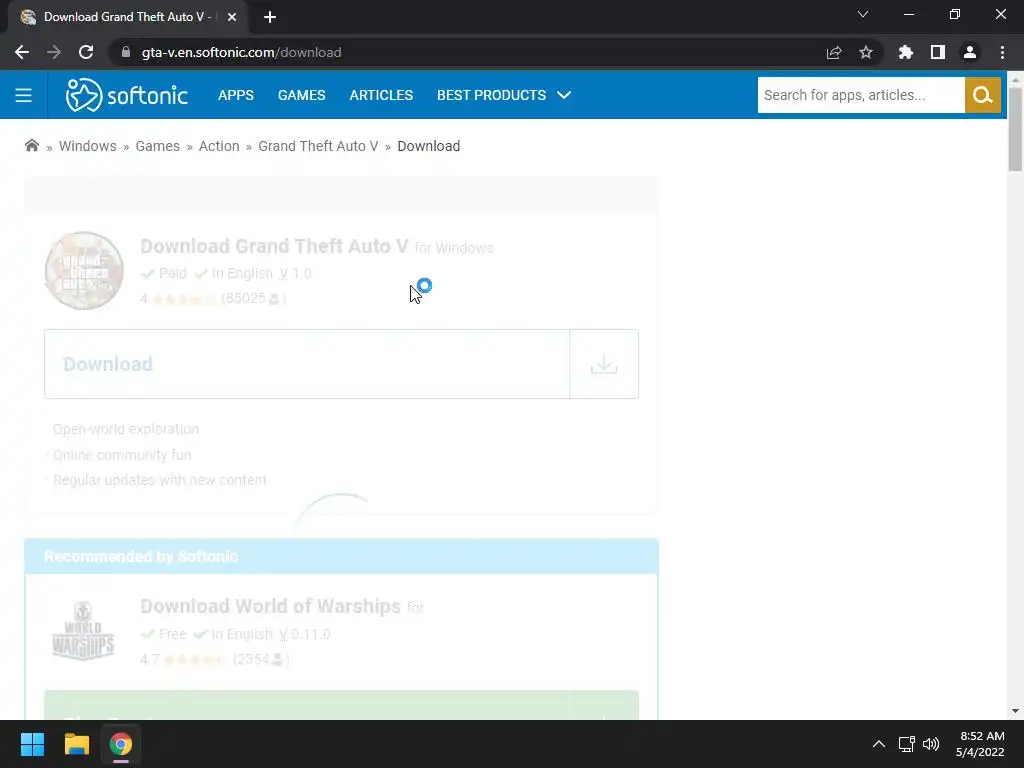Image resolution: width=1024 pixels, height=768 pixels.
Task: Open Chrome's three-dot menu
Action: (x=1002, y=52)
